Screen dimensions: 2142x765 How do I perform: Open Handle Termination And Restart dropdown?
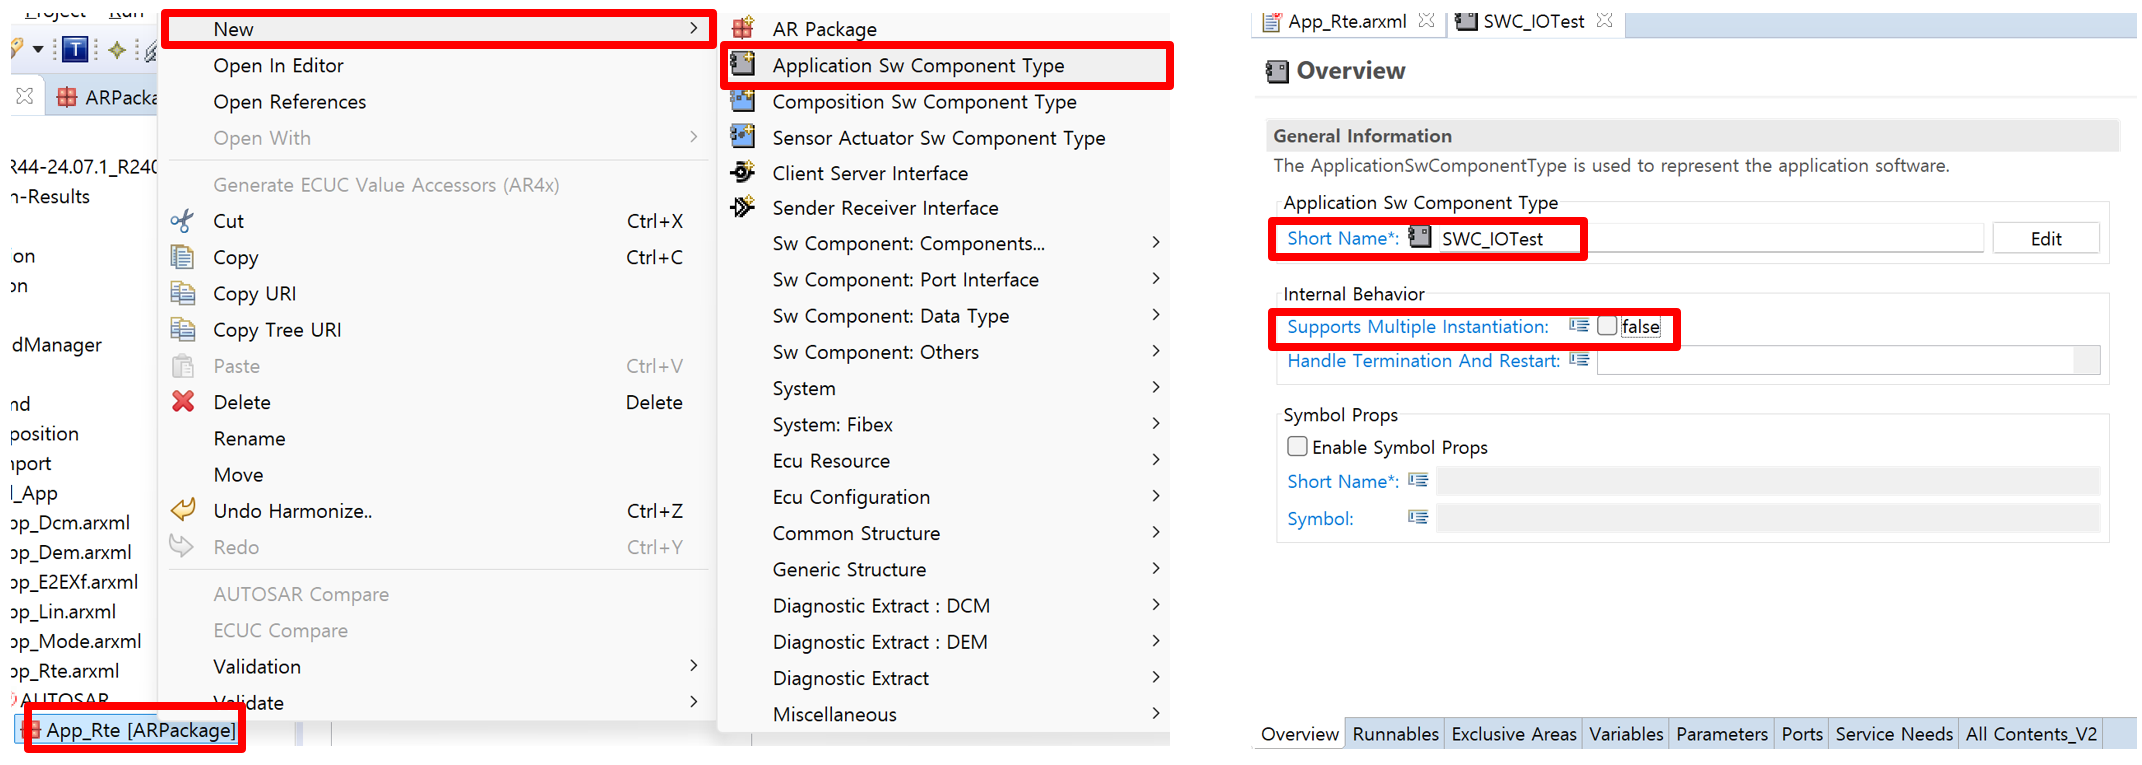click(x=2086, y=360)
